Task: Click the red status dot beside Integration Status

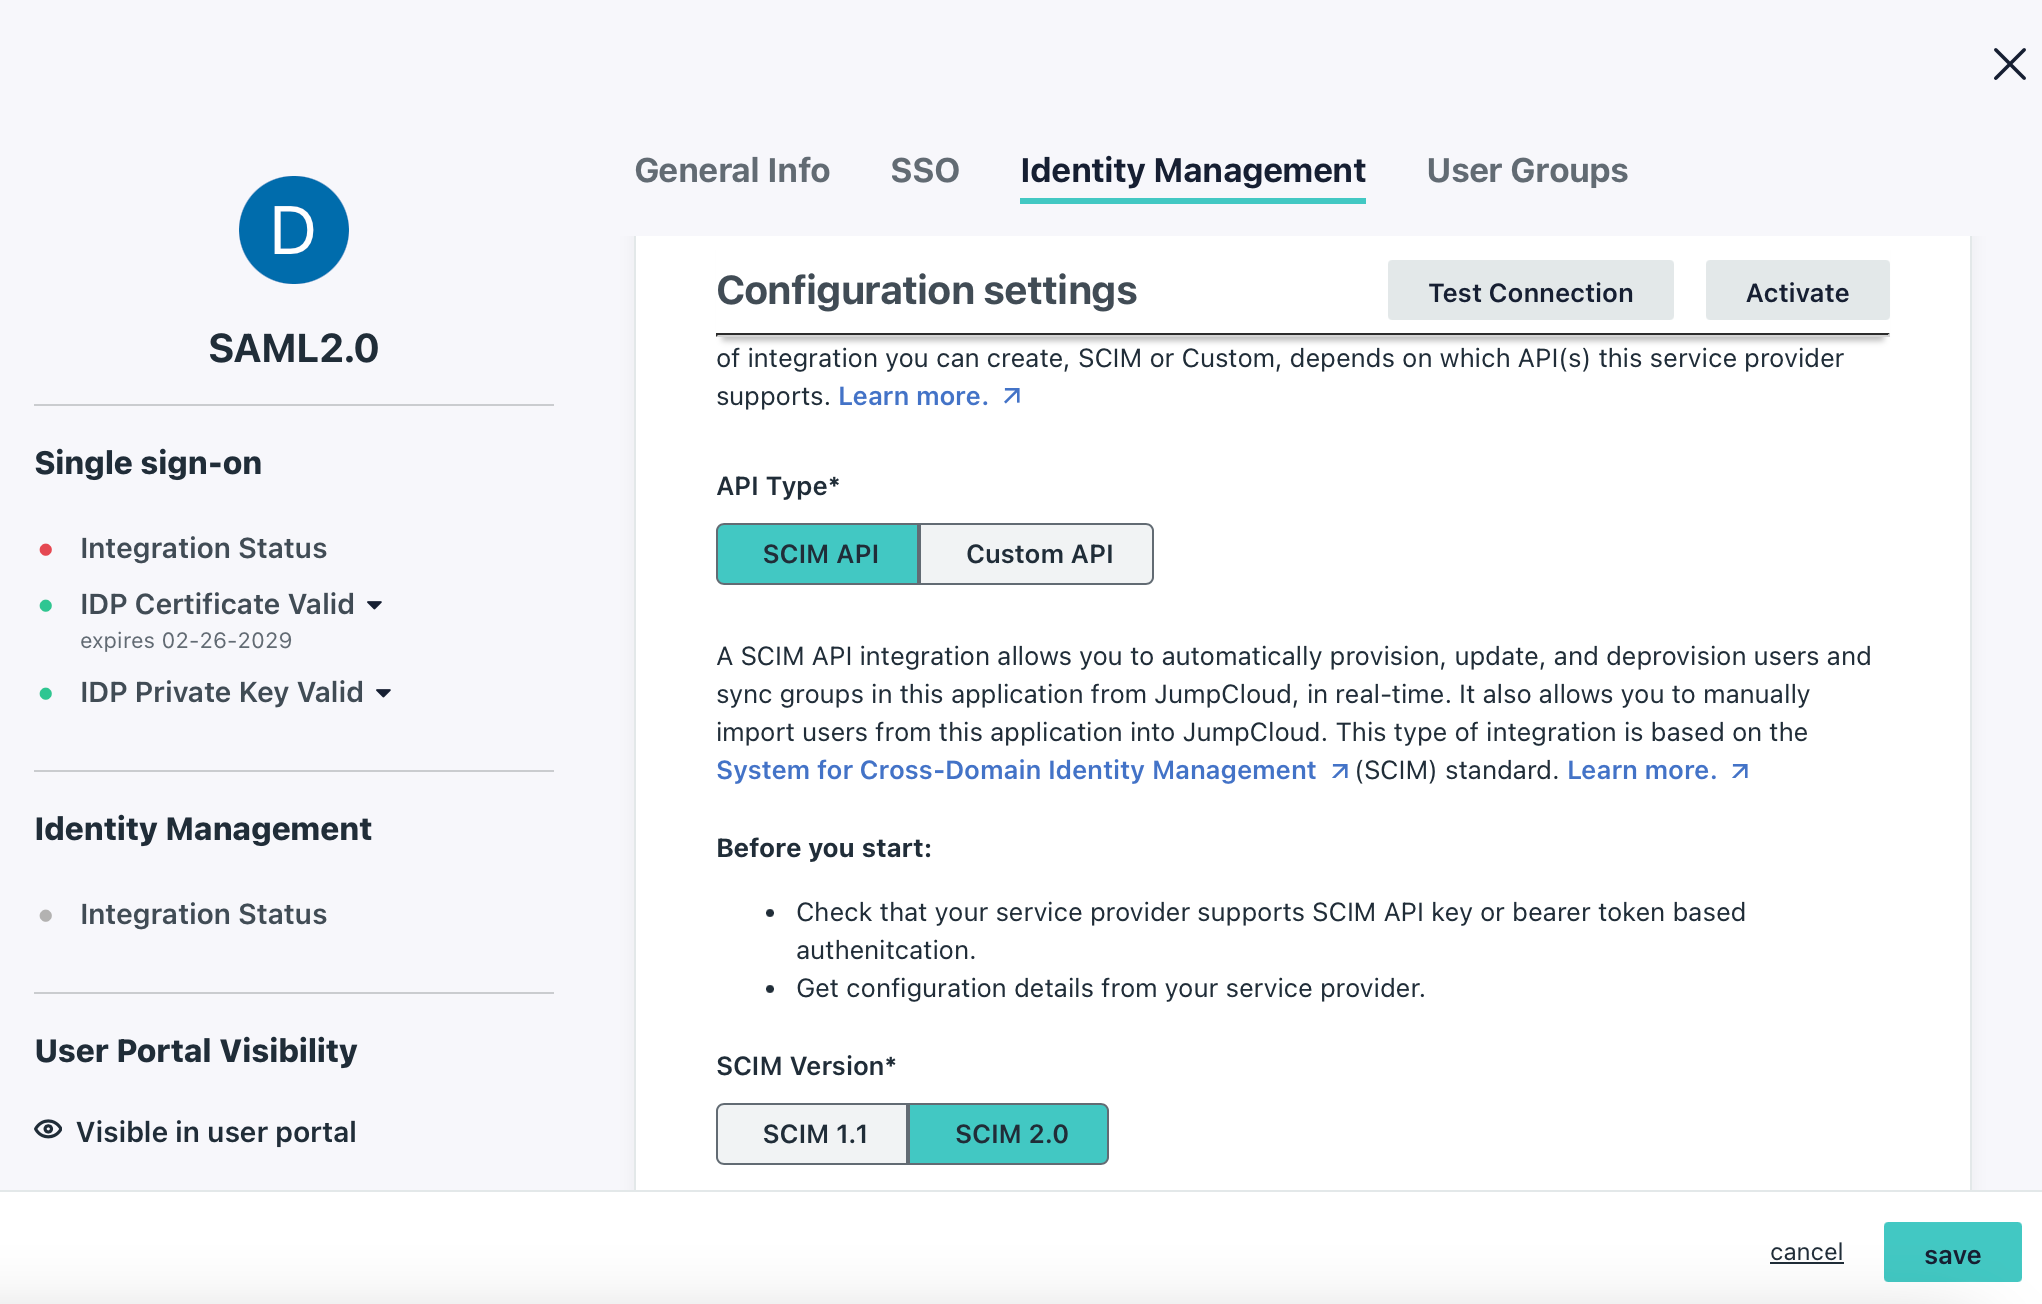Action: coord(44,547)
